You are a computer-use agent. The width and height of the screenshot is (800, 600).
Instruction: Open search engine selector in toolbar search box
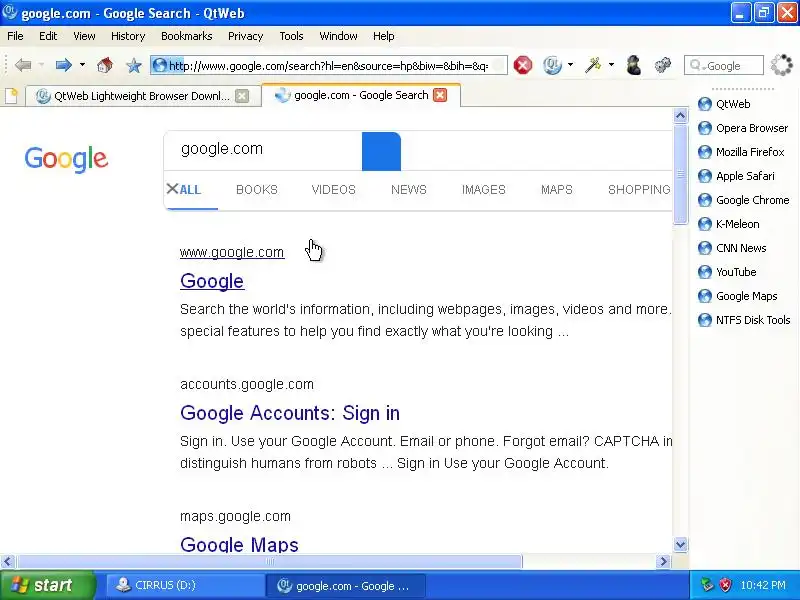tap(697, 65)
